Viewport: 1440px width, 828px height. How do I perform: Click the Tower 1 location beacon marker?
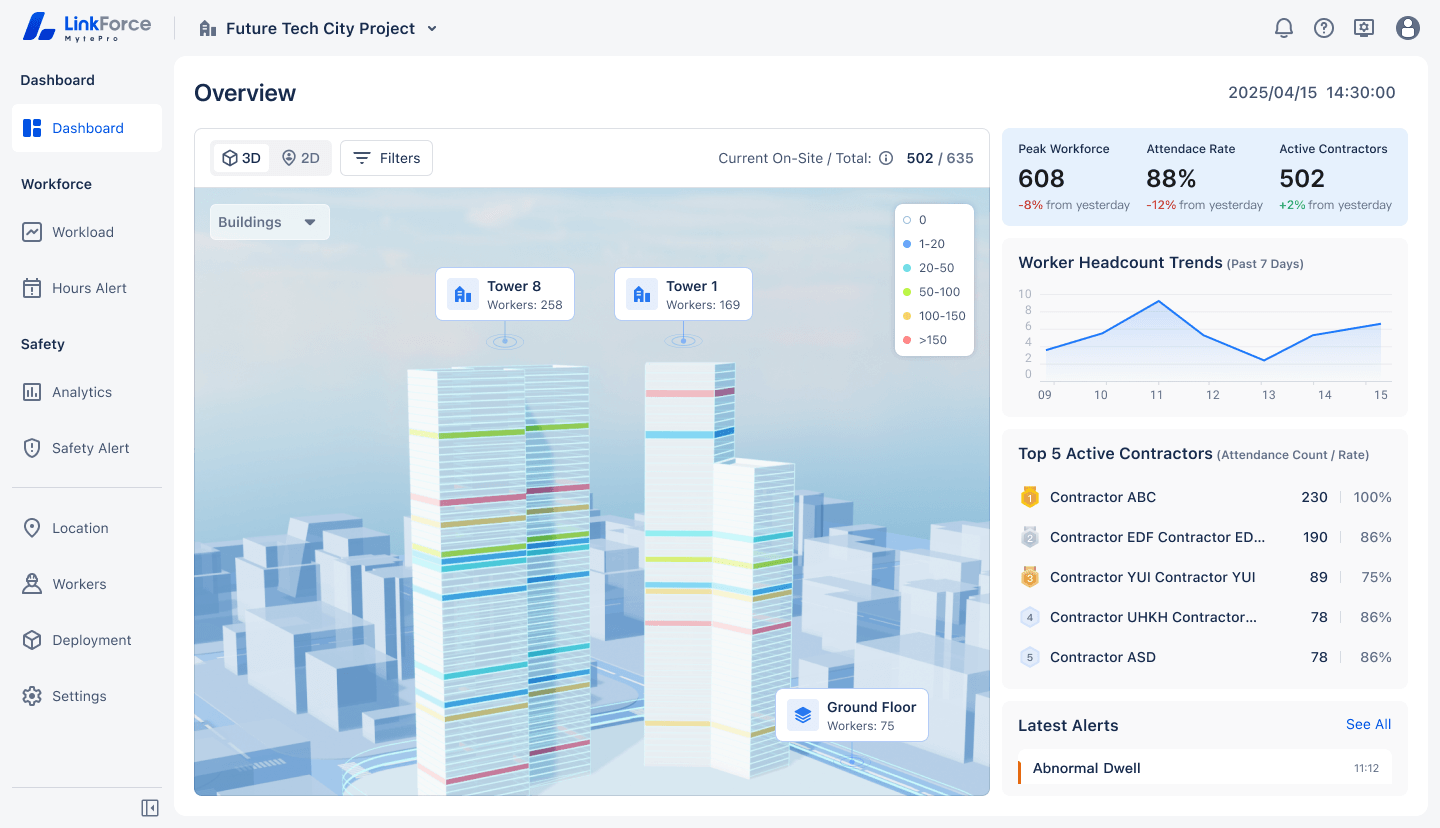pyautogui.click(x=683, y=341)
